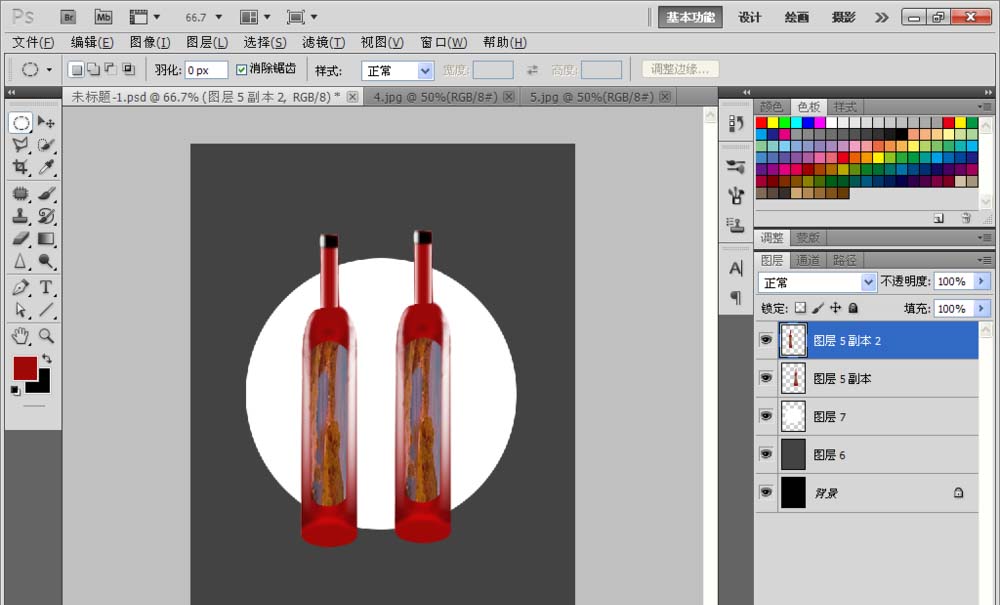Viewport: 1000px width, 605px height.
Task: Select the Crop tool
Action: tap(20, 168)
